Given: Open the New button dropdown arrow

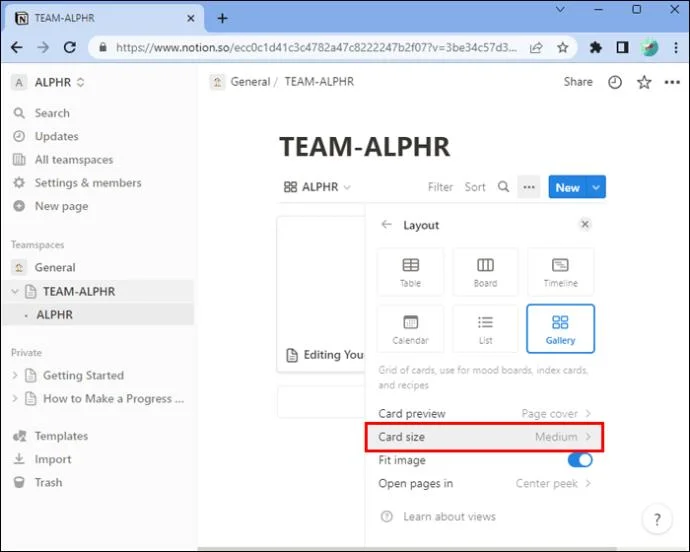Looking at the screenshot, I should coord(596,187).
